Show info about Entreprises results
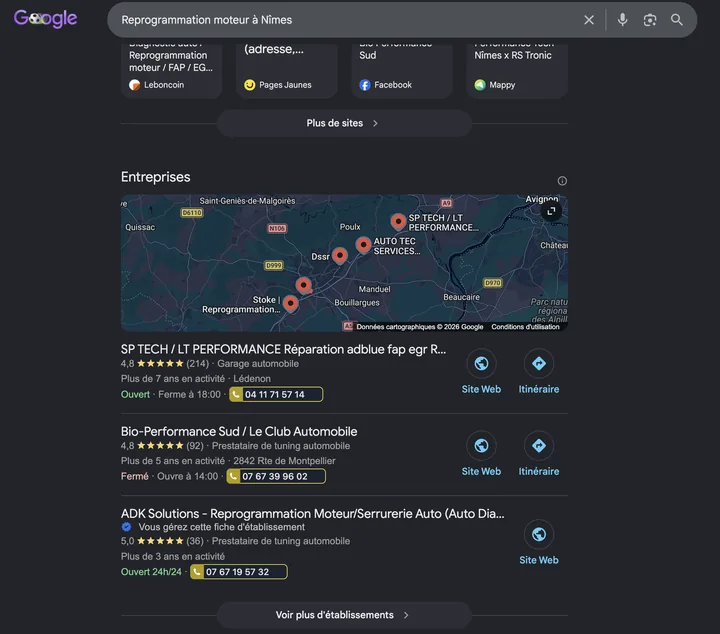 tap(562, 181)
